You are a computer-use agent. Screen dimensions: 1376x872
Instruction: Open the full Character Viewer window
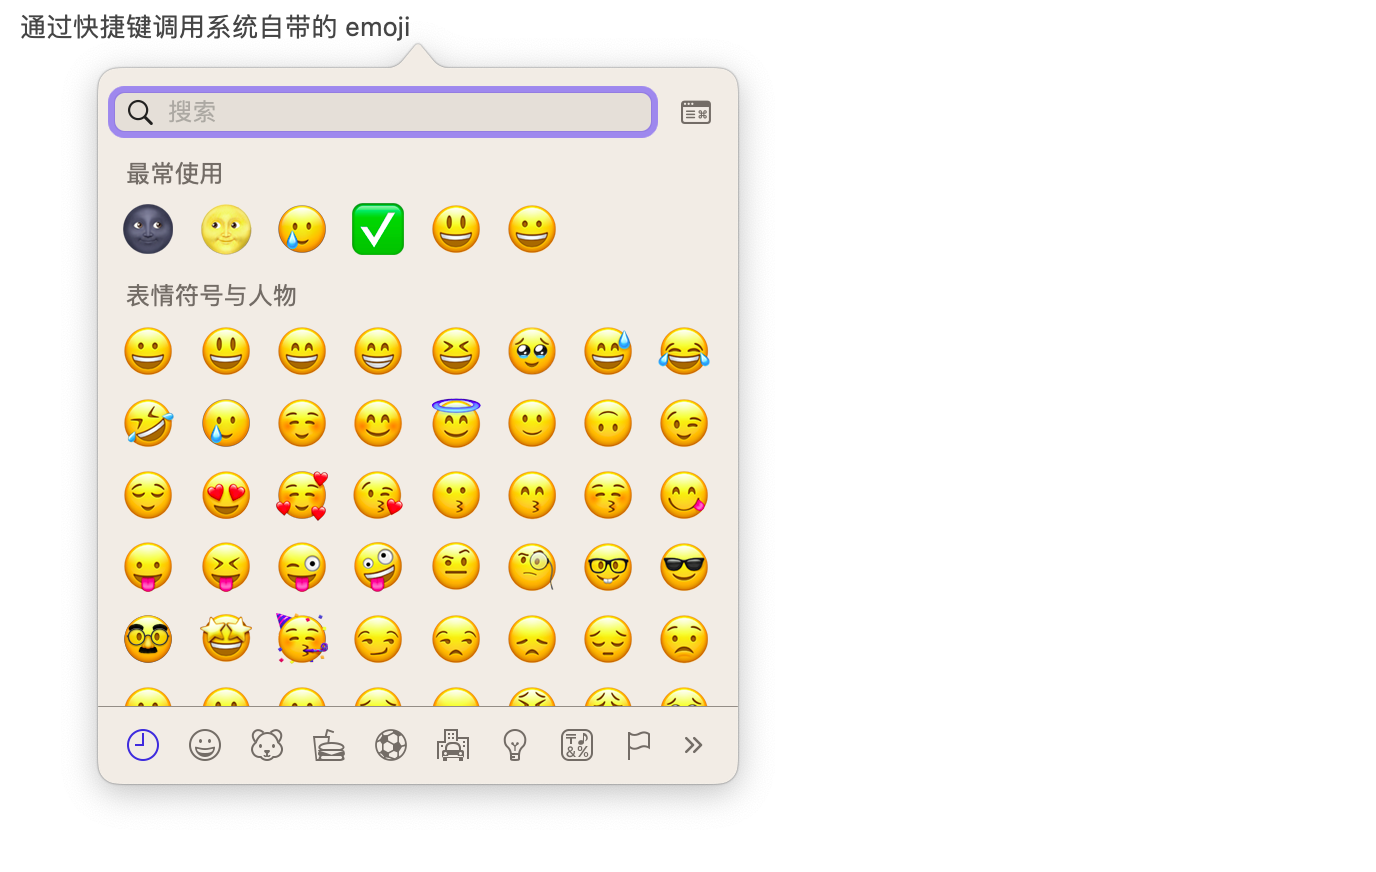(695, 112)
